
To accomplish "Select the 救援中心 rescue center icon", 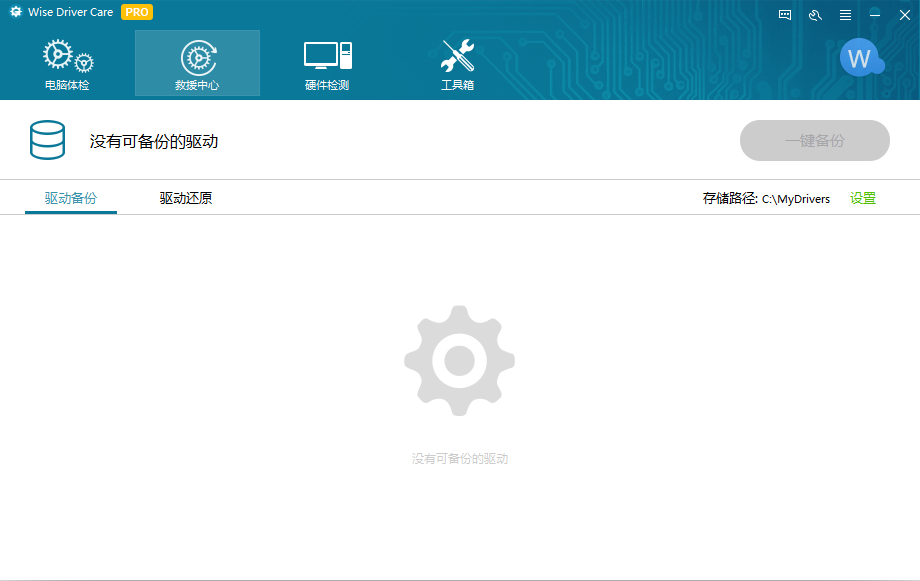I will pos(197,64).
